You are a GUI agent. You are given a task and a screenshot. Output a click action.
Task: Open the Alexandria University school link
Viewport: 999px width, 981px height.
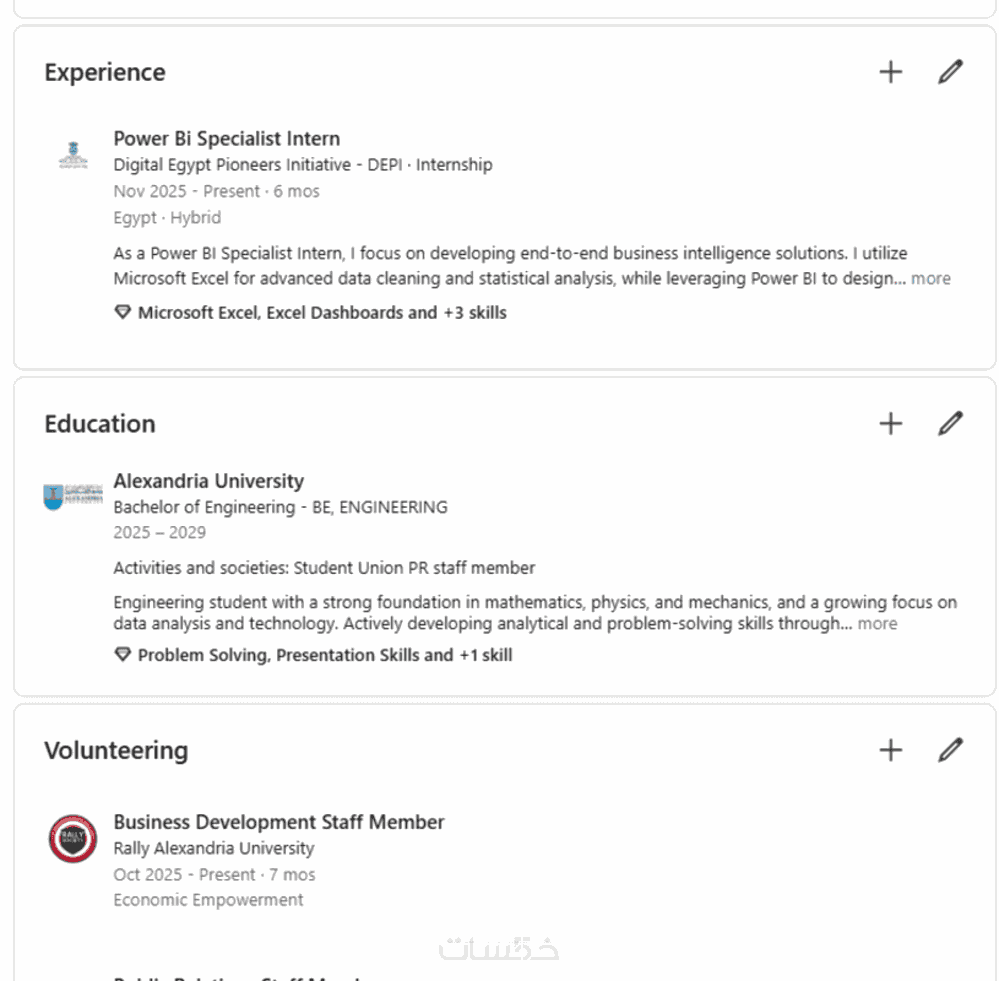coord(208,481)
